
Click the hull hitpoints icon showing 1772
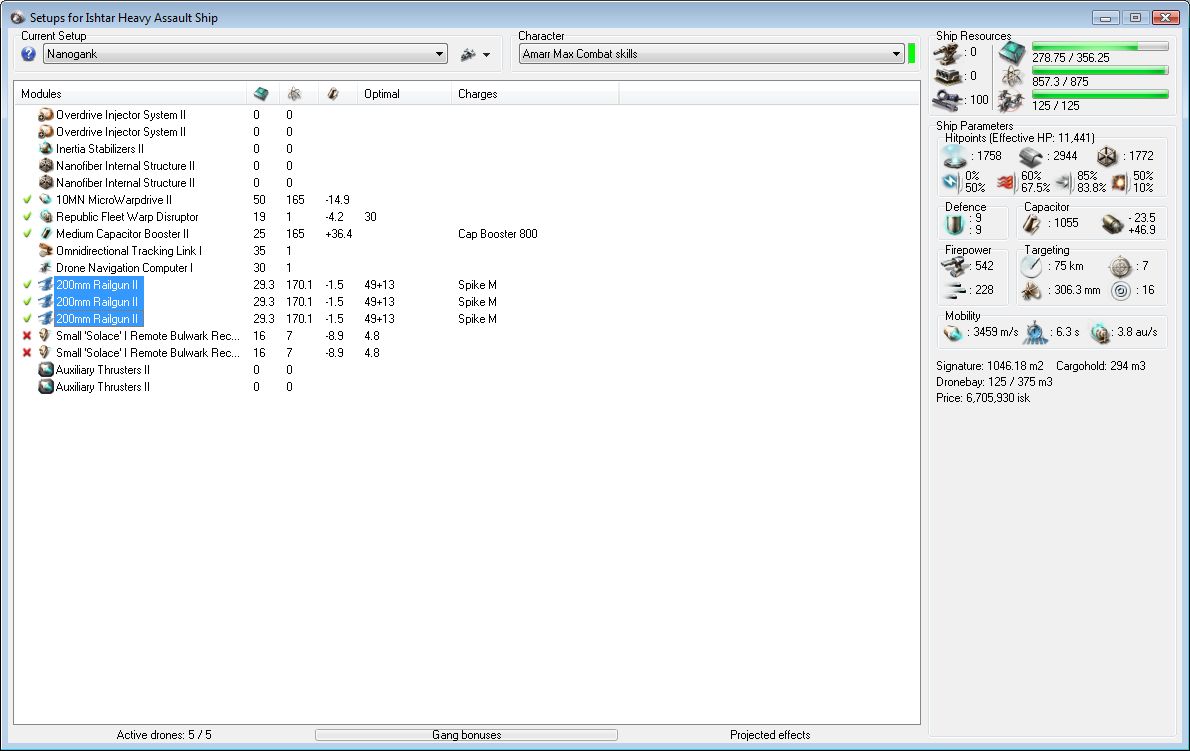(1107, 156)
